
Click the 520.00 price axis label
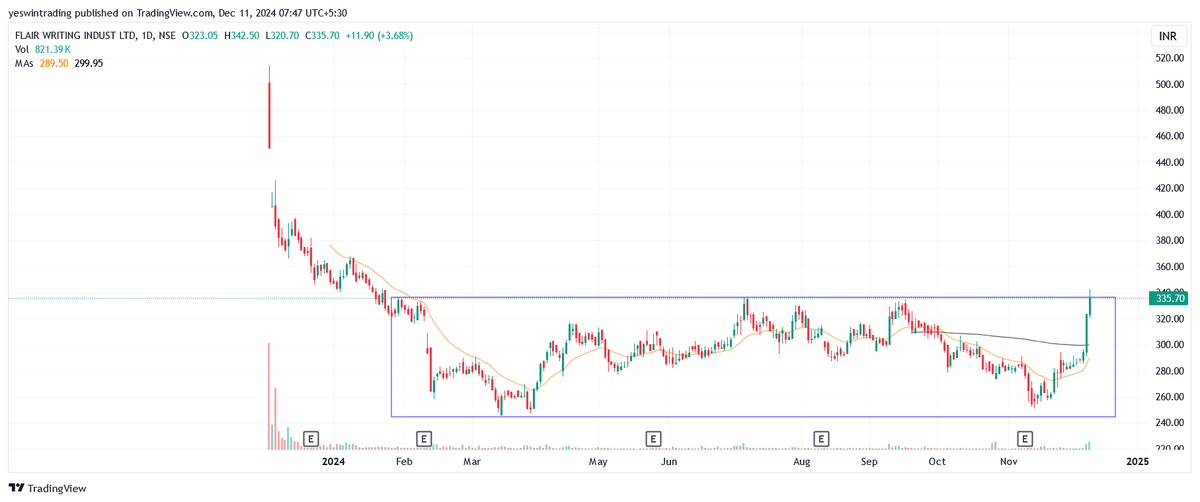(1170, 58)
